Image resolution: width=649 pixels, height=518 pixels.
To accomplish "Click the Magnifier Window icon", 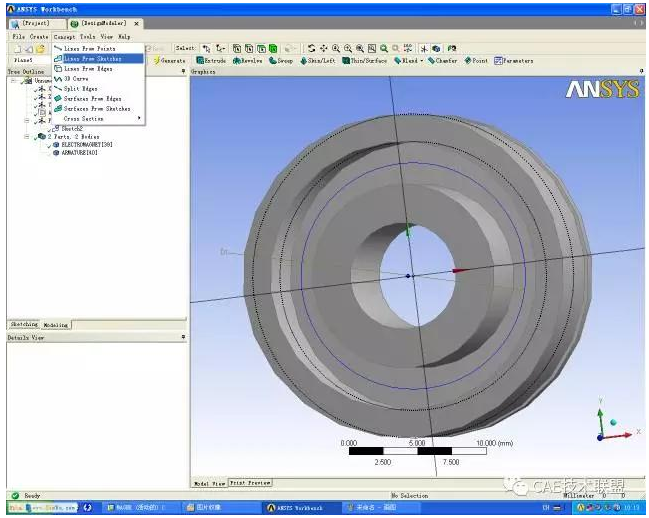I will [372, 48].
